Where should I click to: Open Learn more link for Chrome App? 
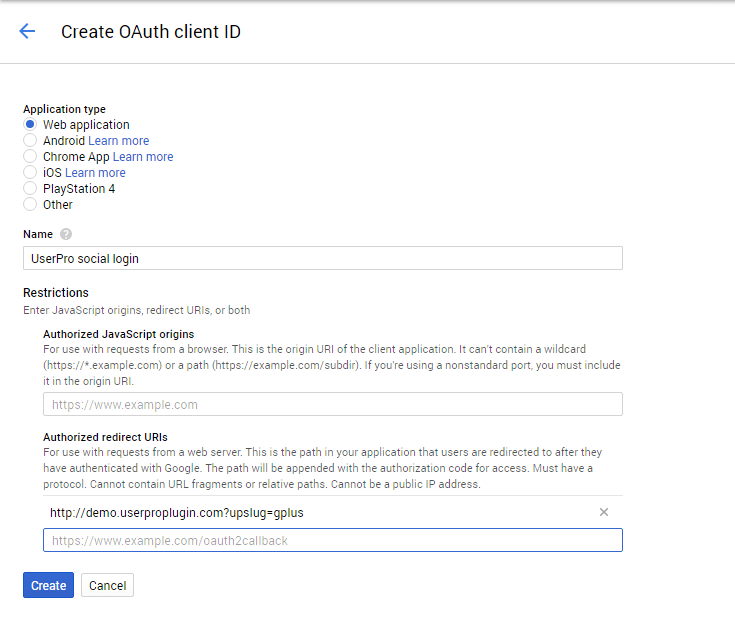click(143, 157)
